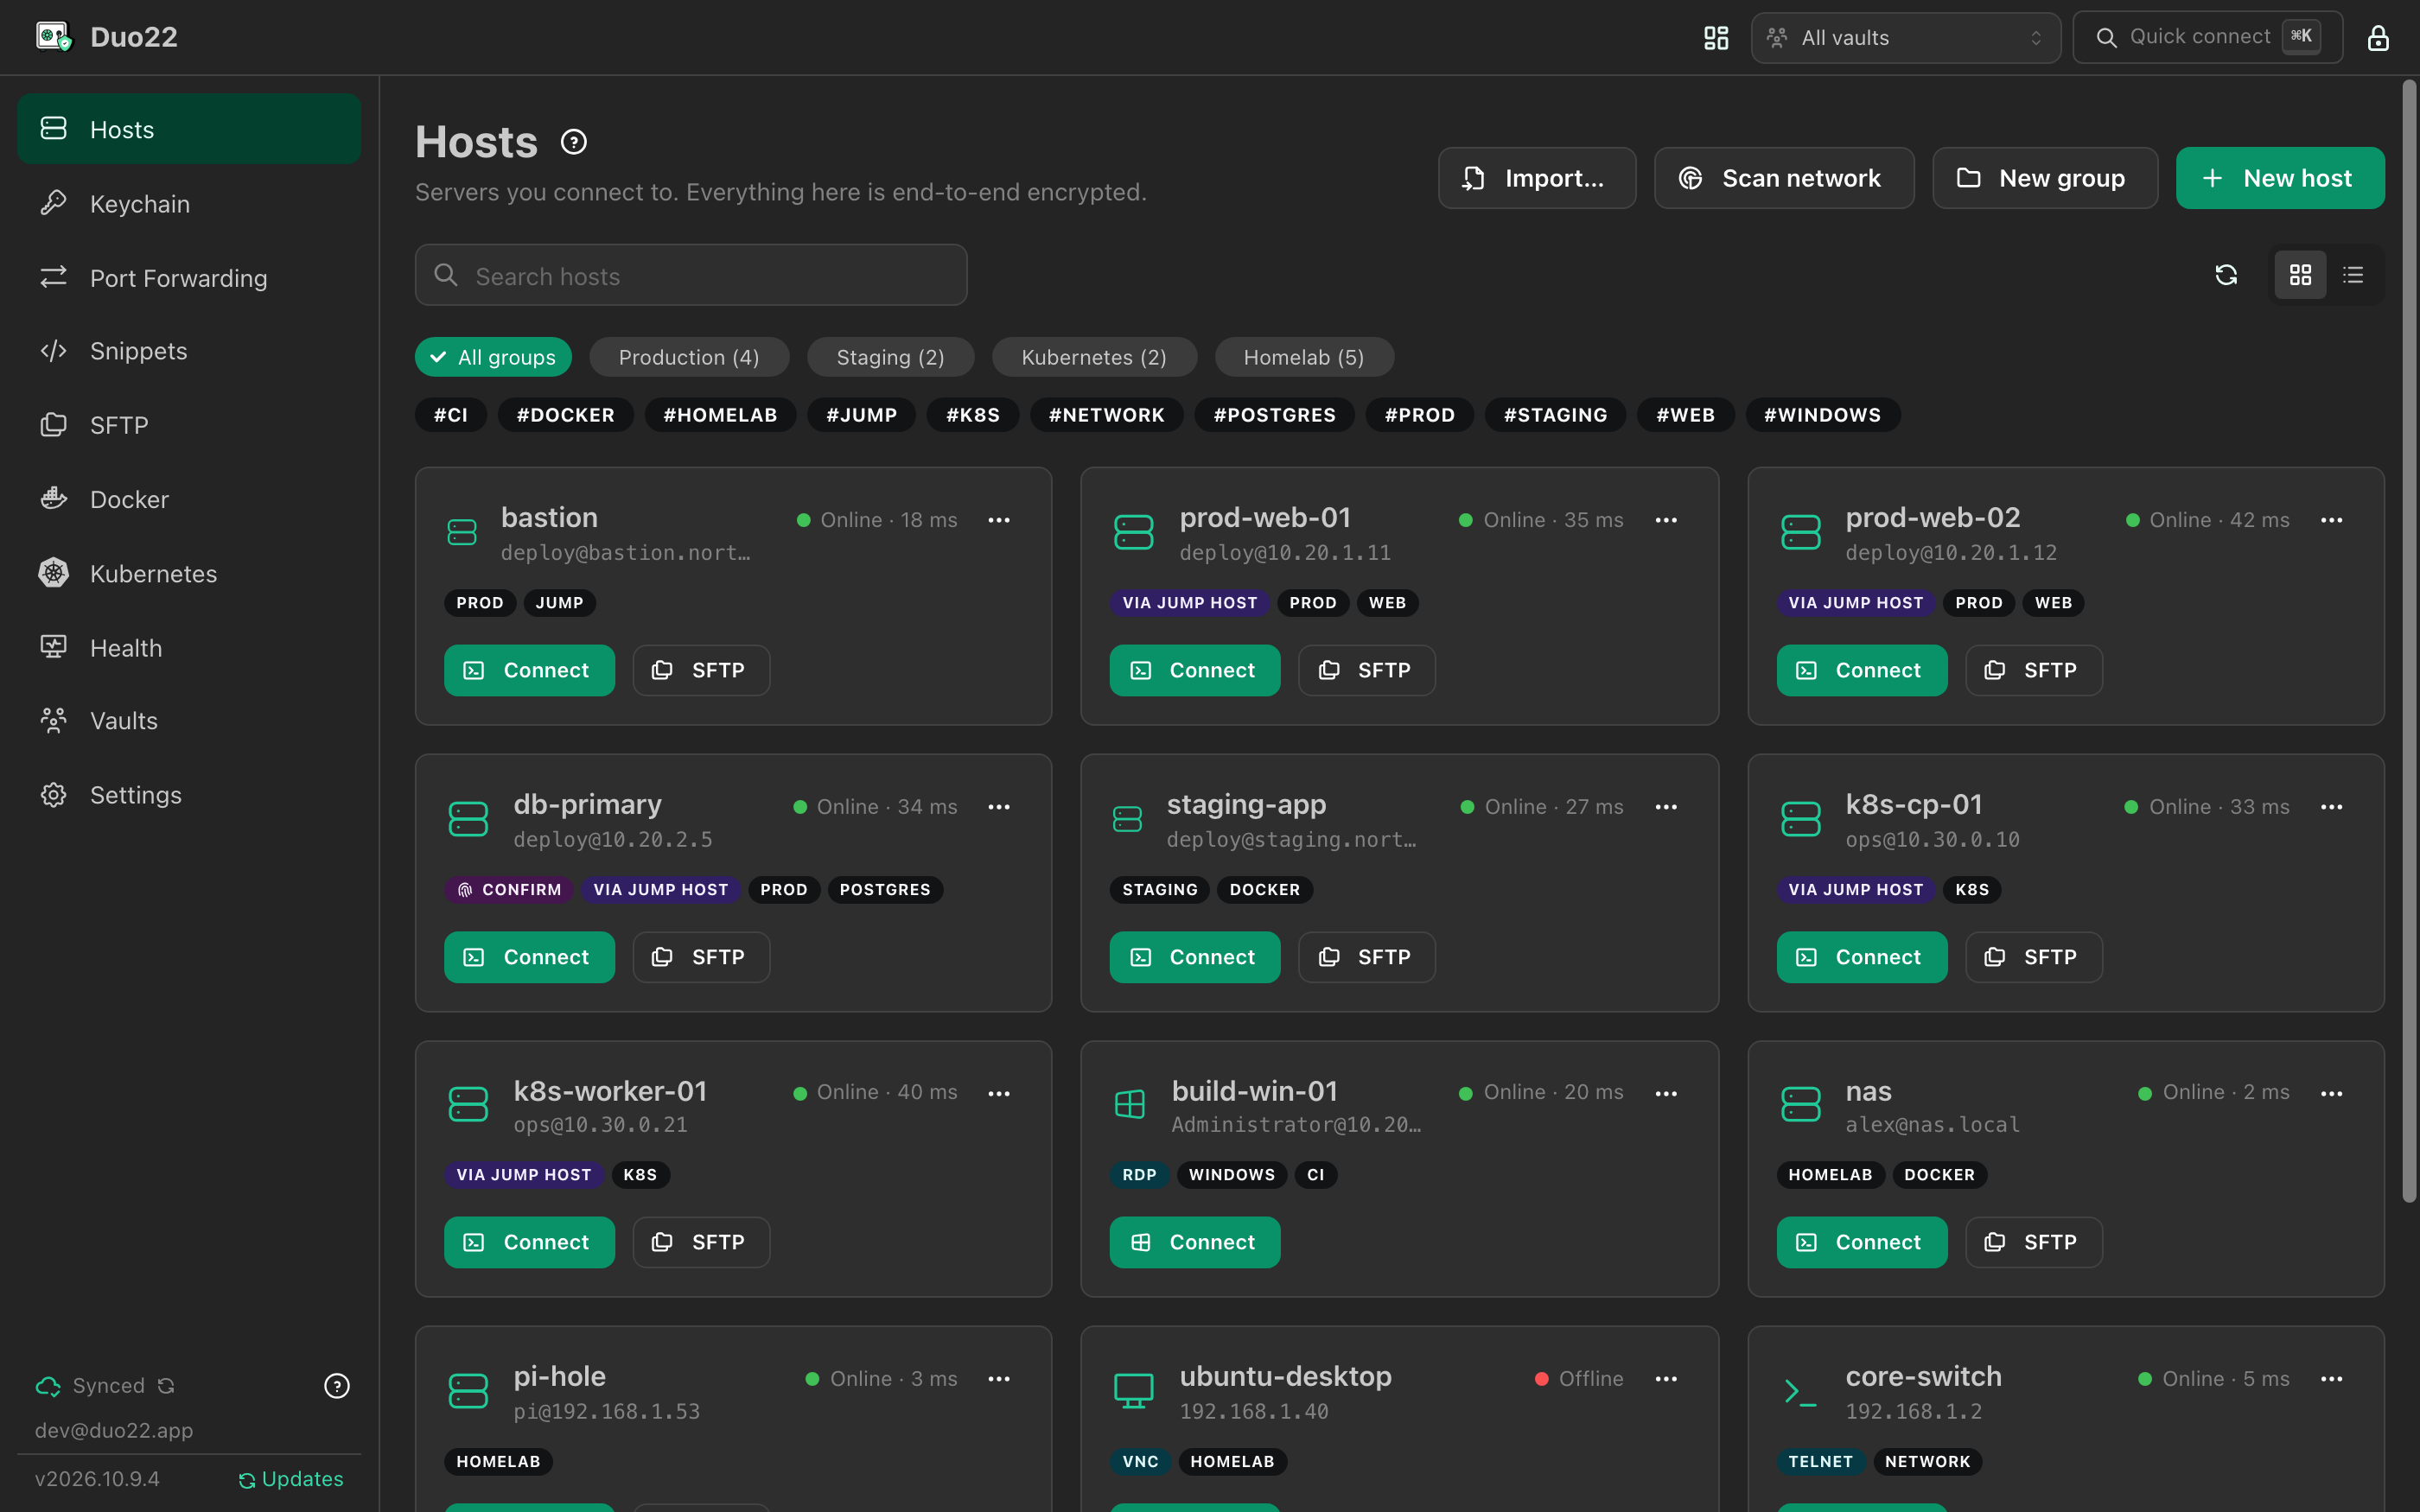Filter hosts by Staging group
2420x1512 pixels.
coord(890,357)
